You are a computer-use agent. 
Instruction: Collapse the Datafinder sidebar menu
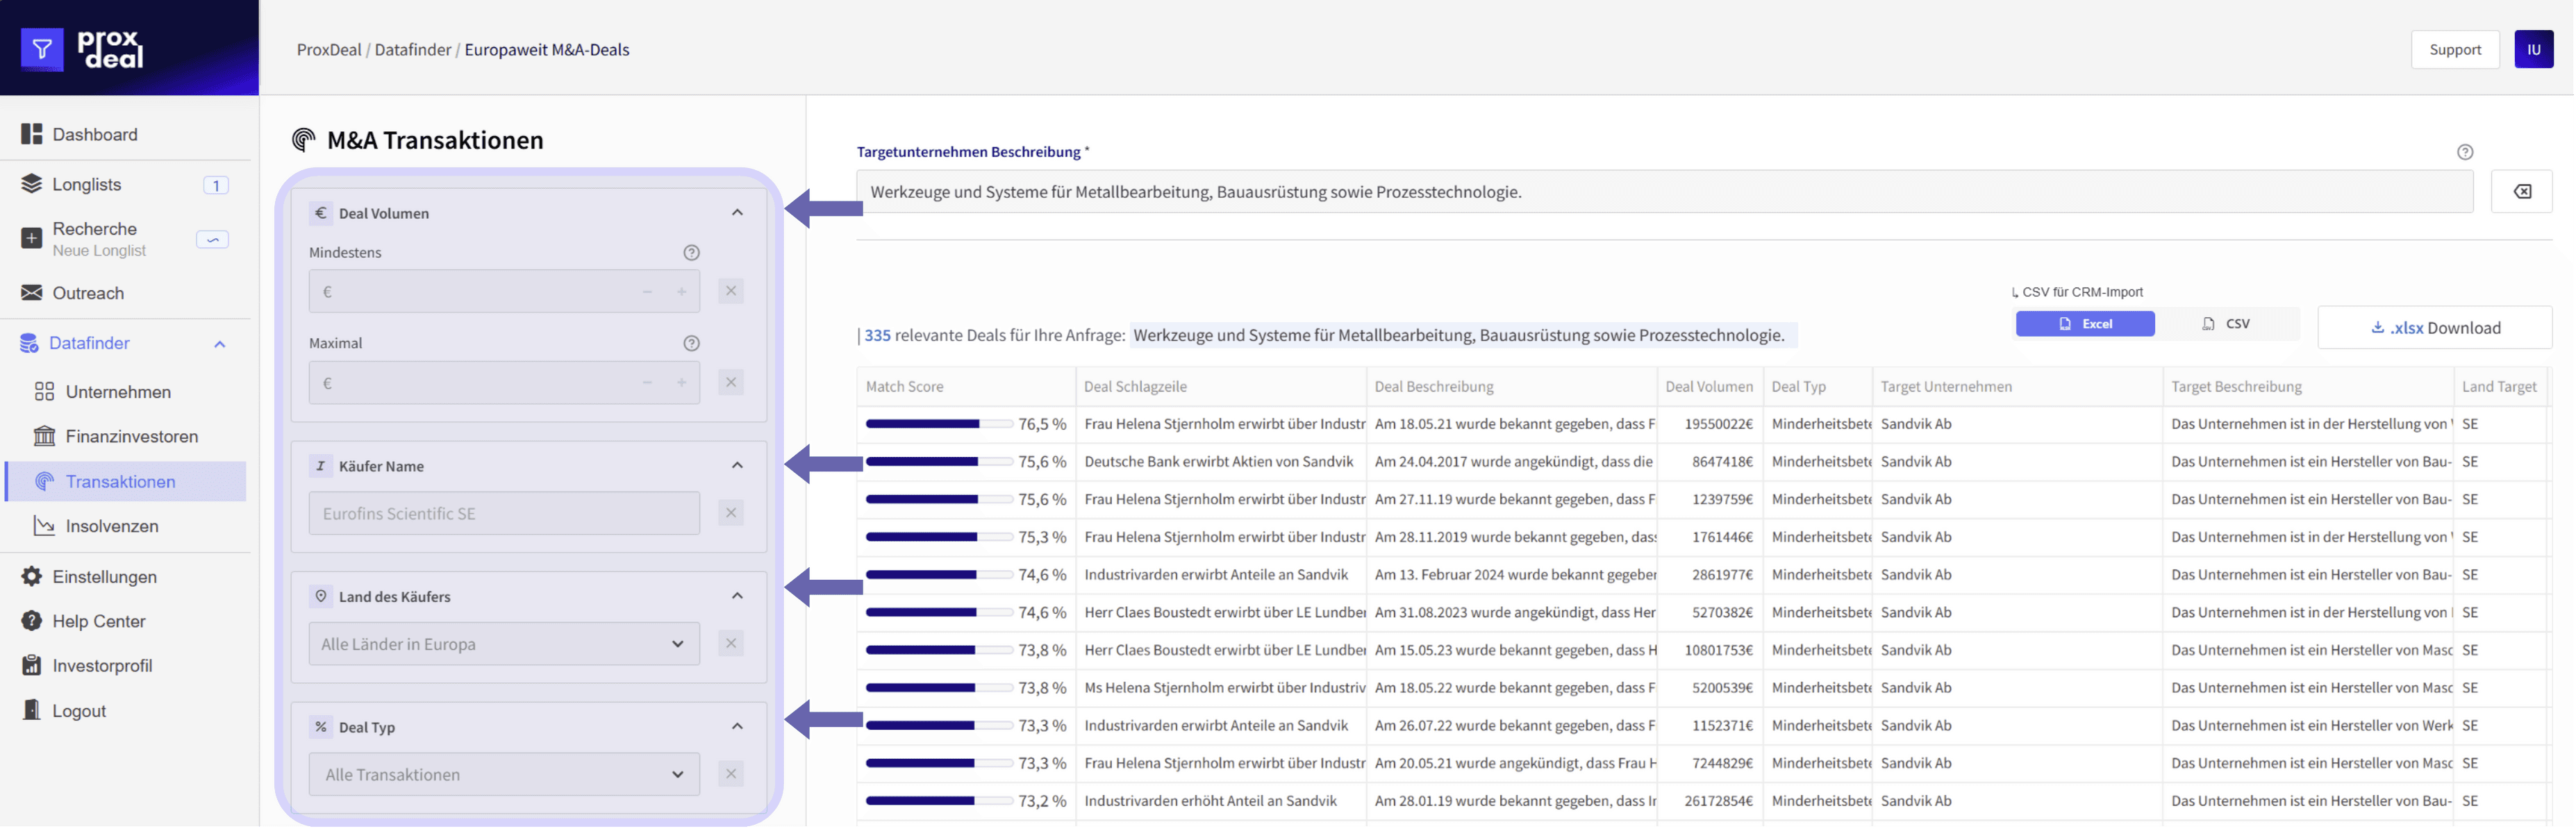click(x=220, y=344)
